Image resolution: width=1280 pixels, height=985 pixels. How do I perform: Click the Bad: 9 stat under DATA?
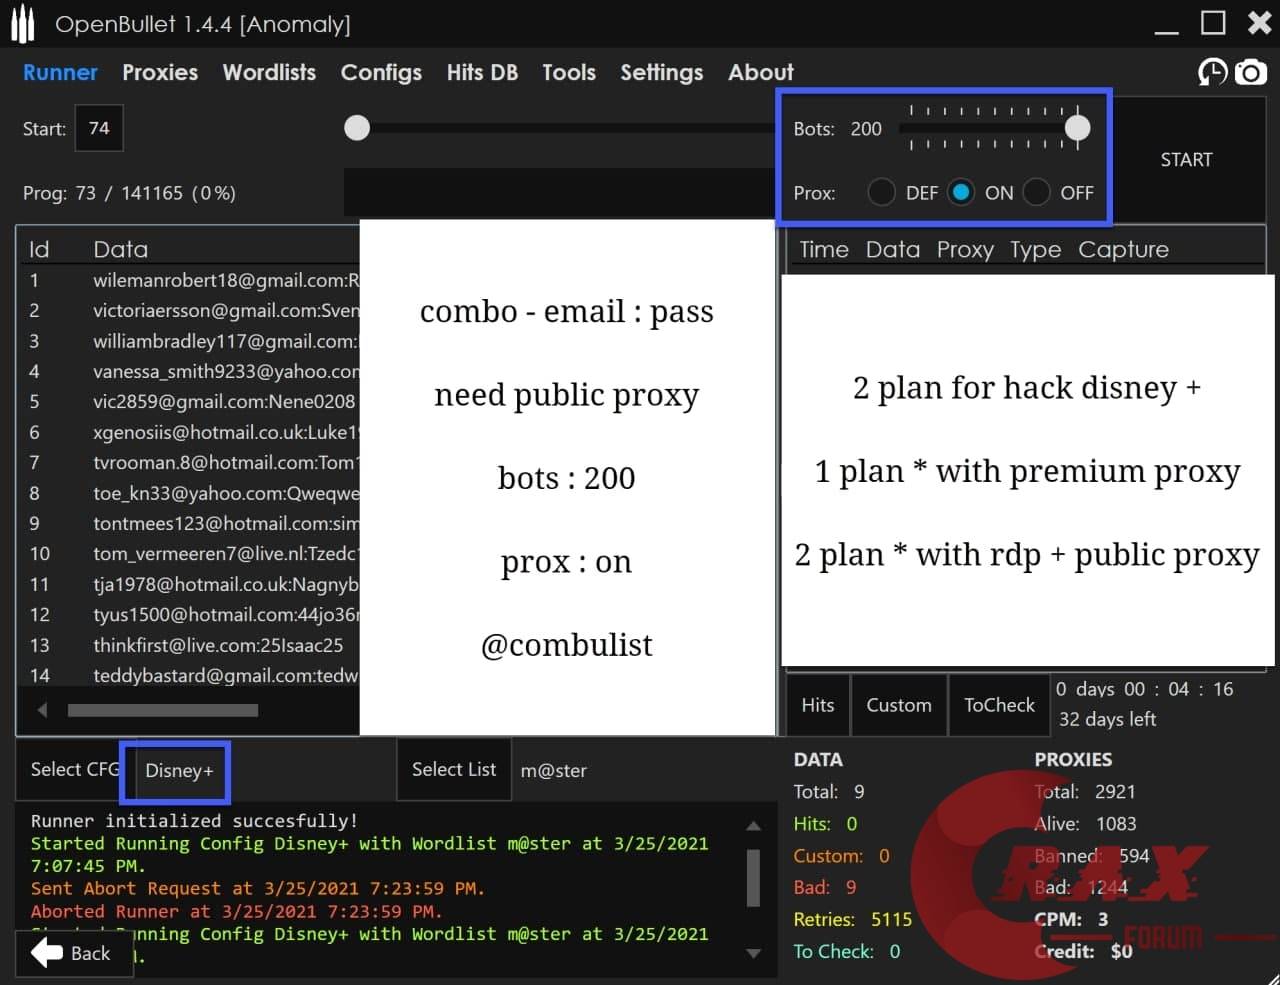[x=825, y=887]
